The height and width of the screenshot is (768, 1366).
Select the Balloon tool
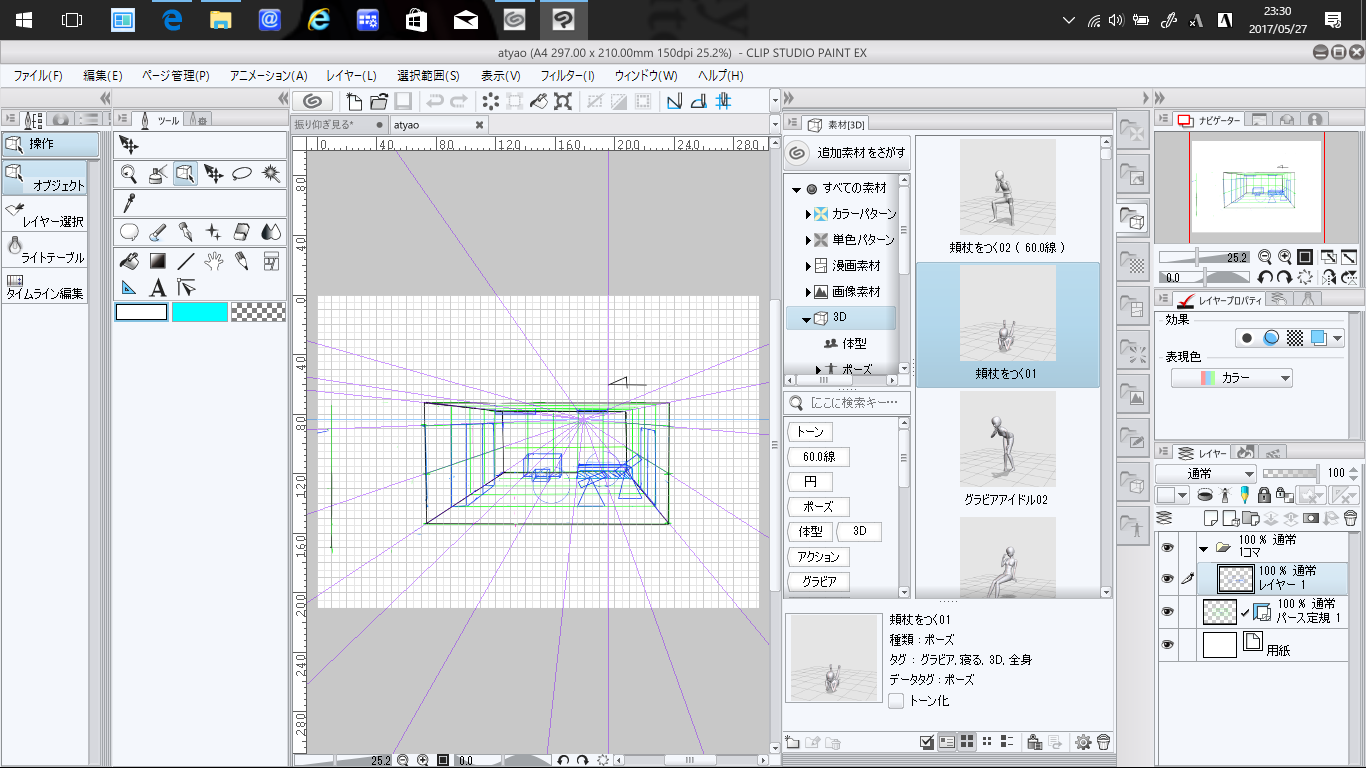coord(129,232)
